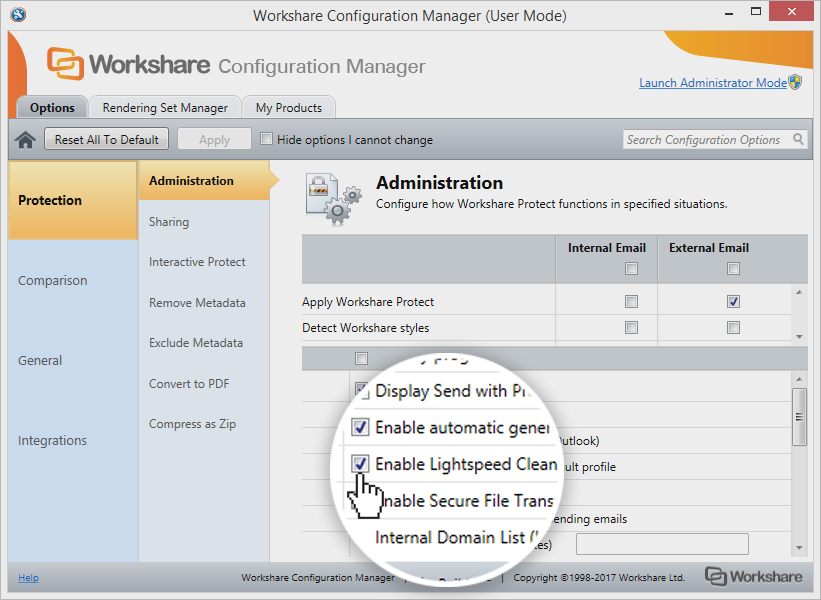821x600 pixels.
Task: Uncheck Apply Workshare Protect for External Email
Action: point(733,302)
